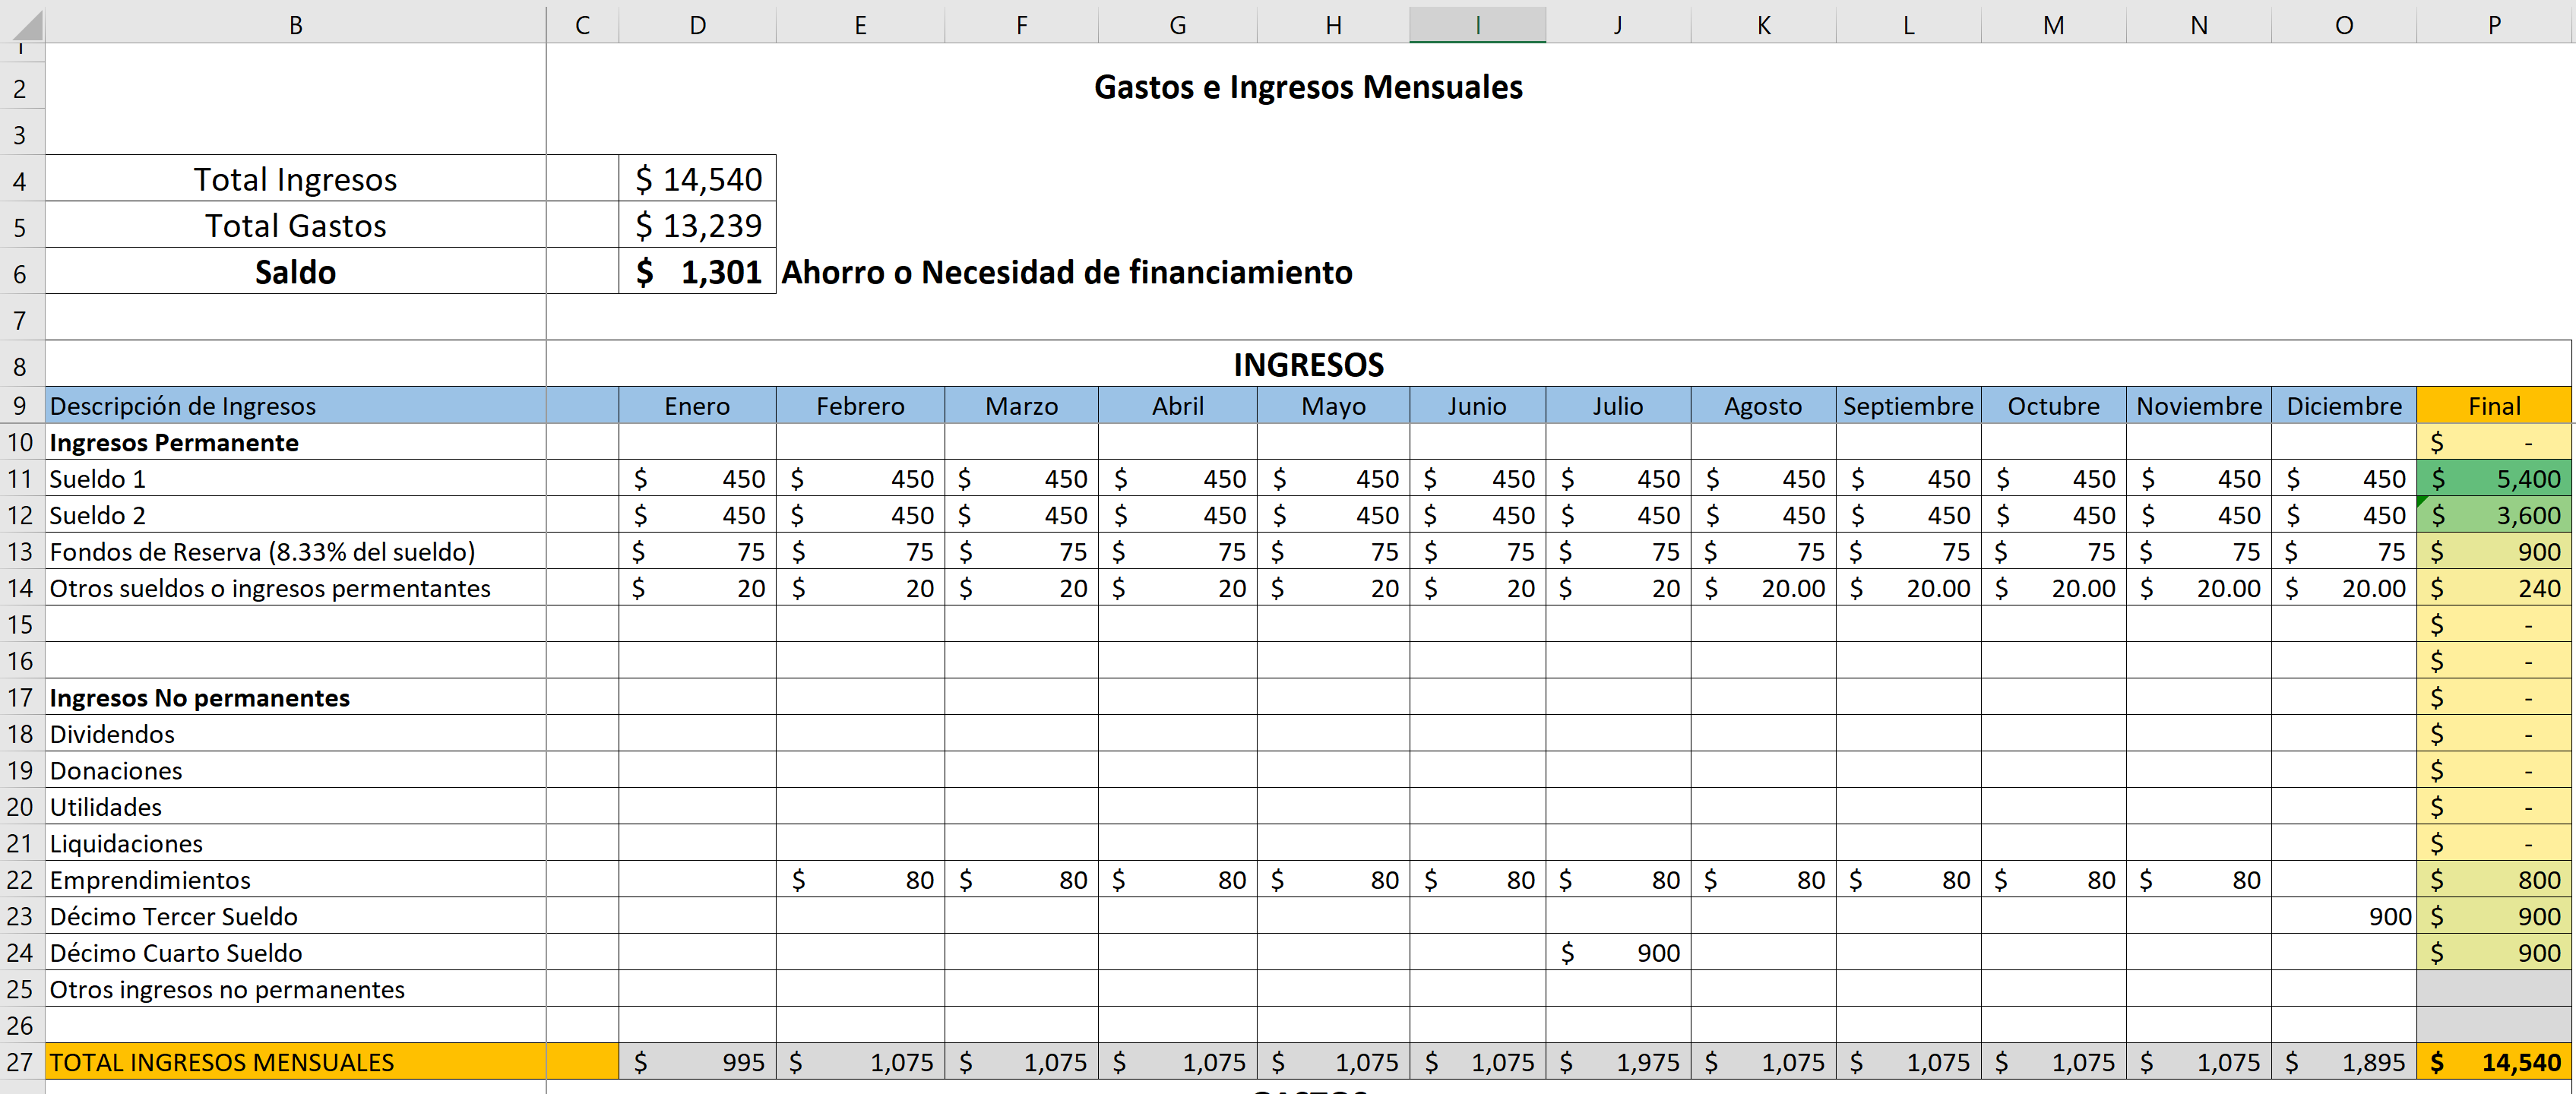The width and height of the screenshot is (2576, 1094).
Task: Click the Otros sueldos Agosto value 20.00
Action: point(1763,588)
